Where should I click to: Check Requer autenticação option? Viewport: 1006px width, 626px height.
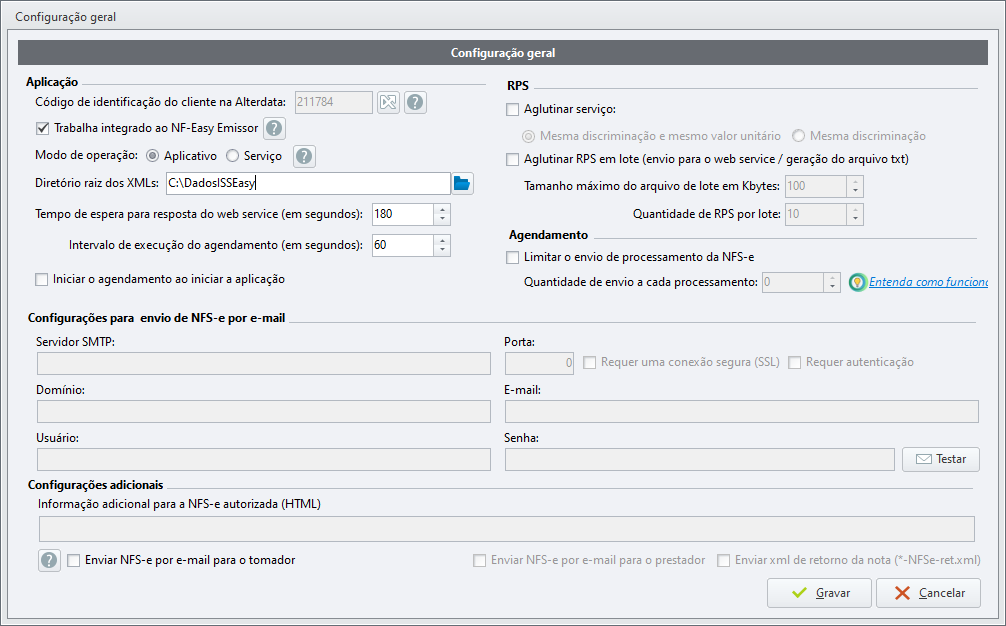coord(794,362)
